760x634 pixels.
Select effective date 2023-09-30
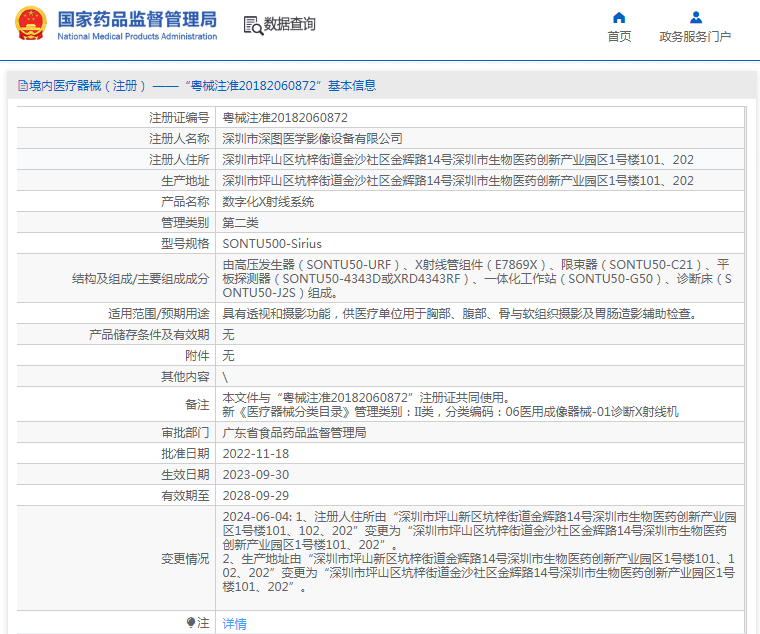(x=255, y=475)
